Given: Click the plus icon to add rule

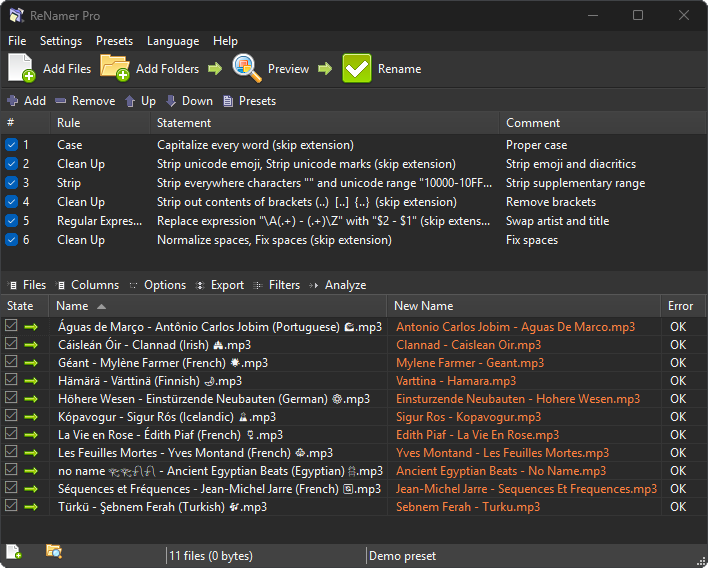Looking at the screenshot, I should [x=13, y=101].
